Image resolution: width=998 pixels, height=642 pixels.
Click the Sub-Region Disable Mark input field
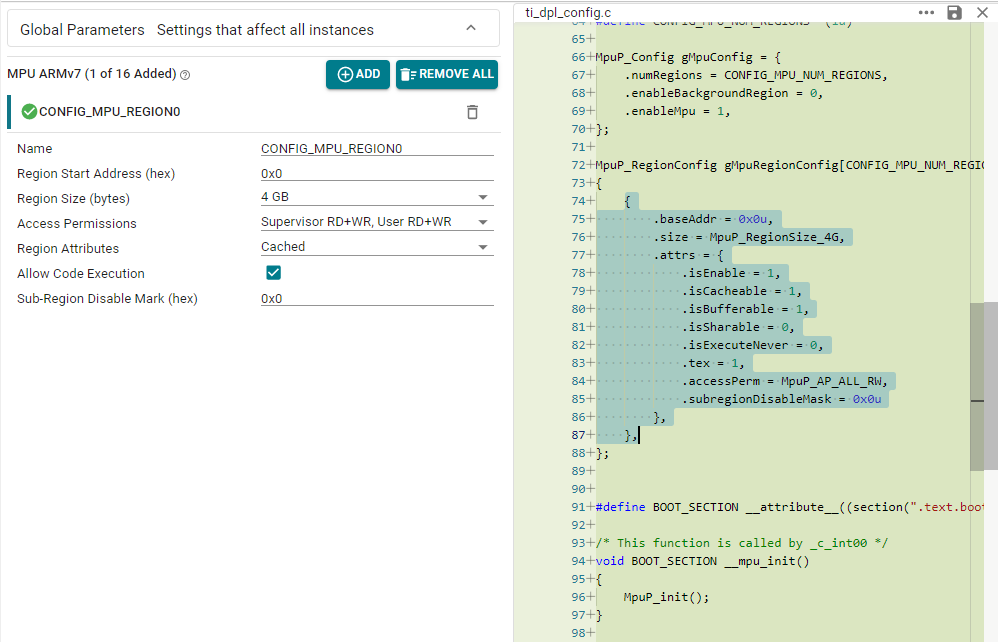pos(376,298)
